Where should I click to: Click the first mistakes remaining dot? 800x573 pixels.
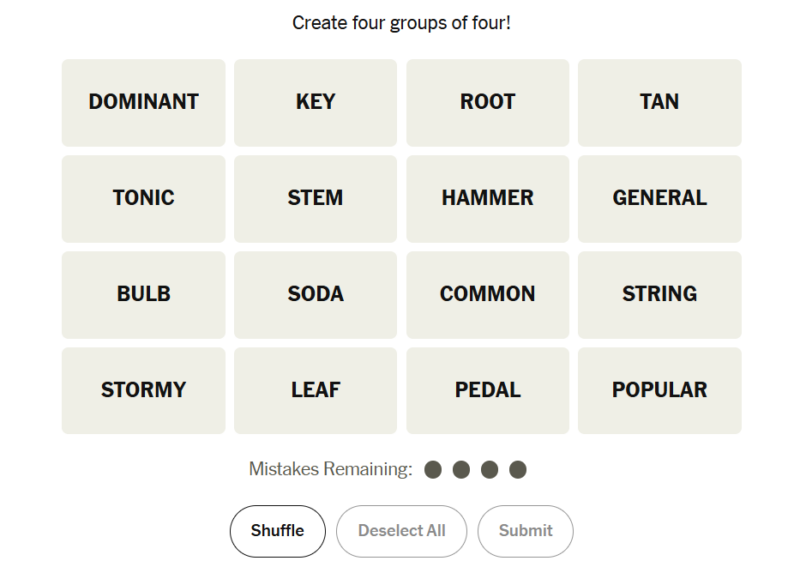tap(433, 469)
